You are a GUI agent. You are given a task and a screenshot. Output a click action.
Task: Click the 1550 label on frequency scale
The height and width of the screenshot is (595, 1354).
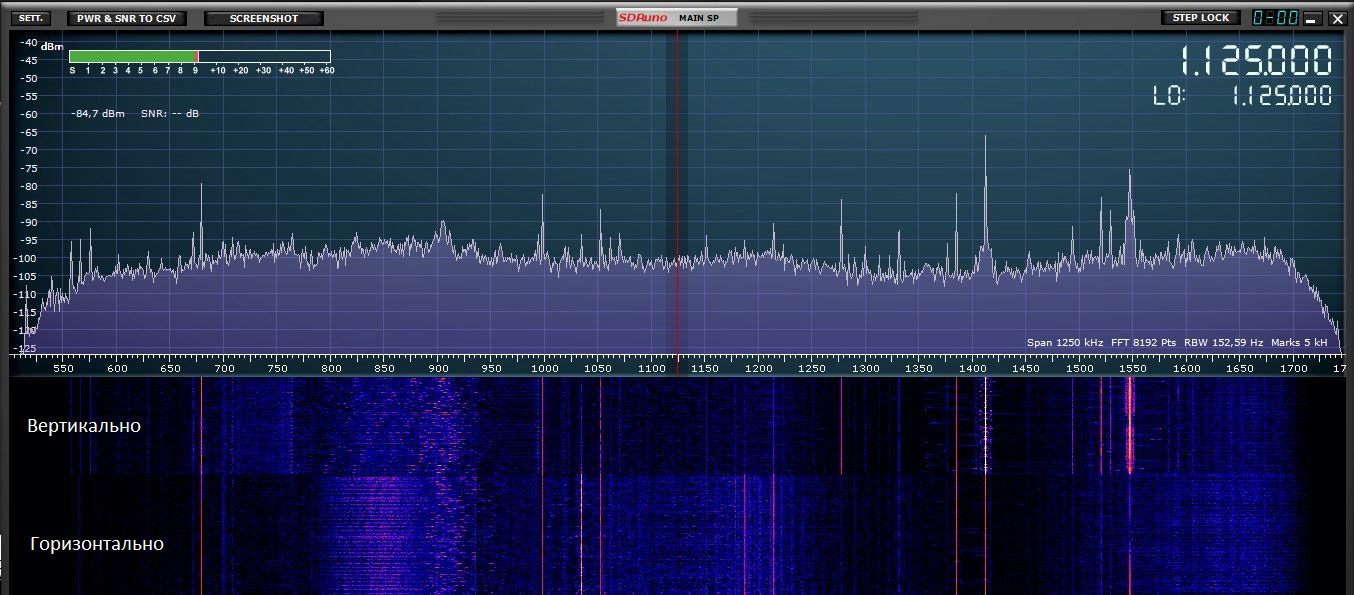pos(1133,369)
